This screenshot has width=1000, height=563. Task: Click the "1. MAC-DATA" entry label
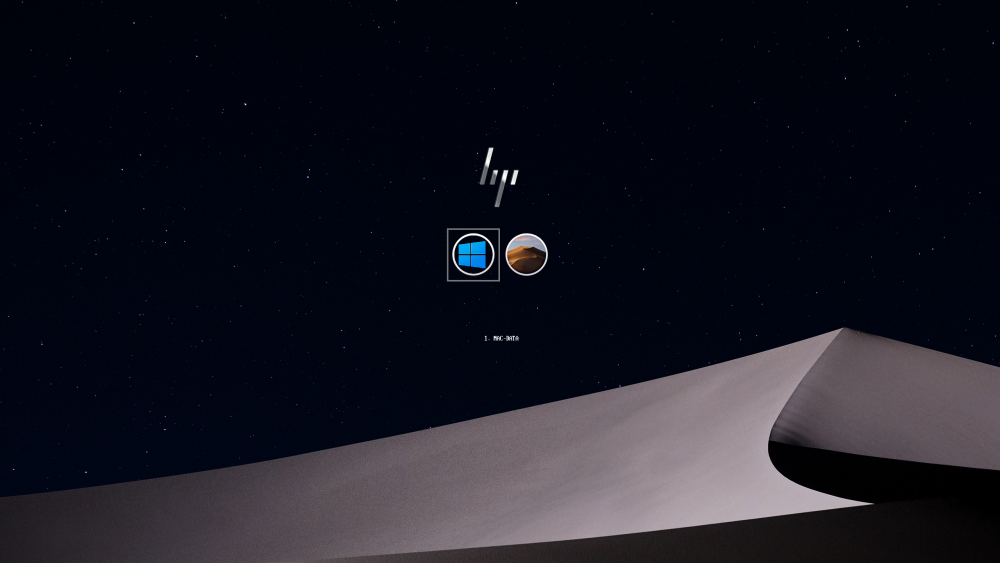(x=501, y=339)
